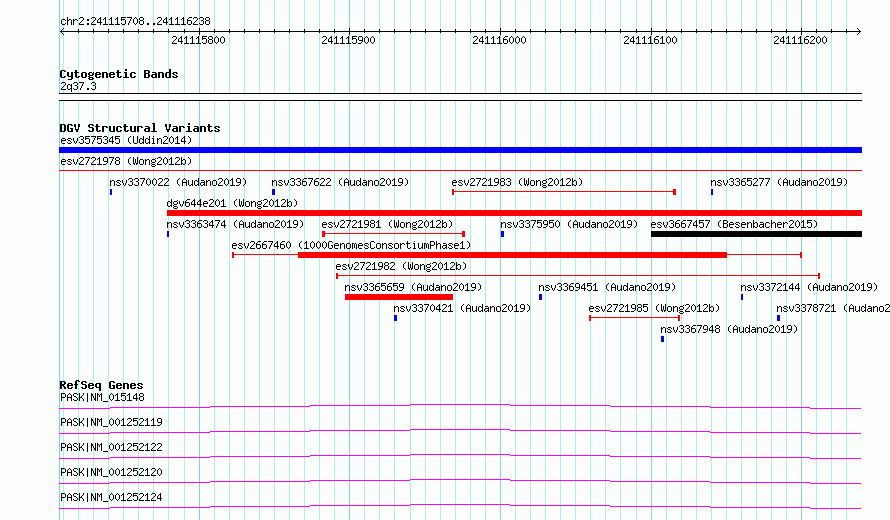Click the black esv3667457 variant bar
Image resolution: width=890 pixels, height=520 pixels.
point(756,234)
